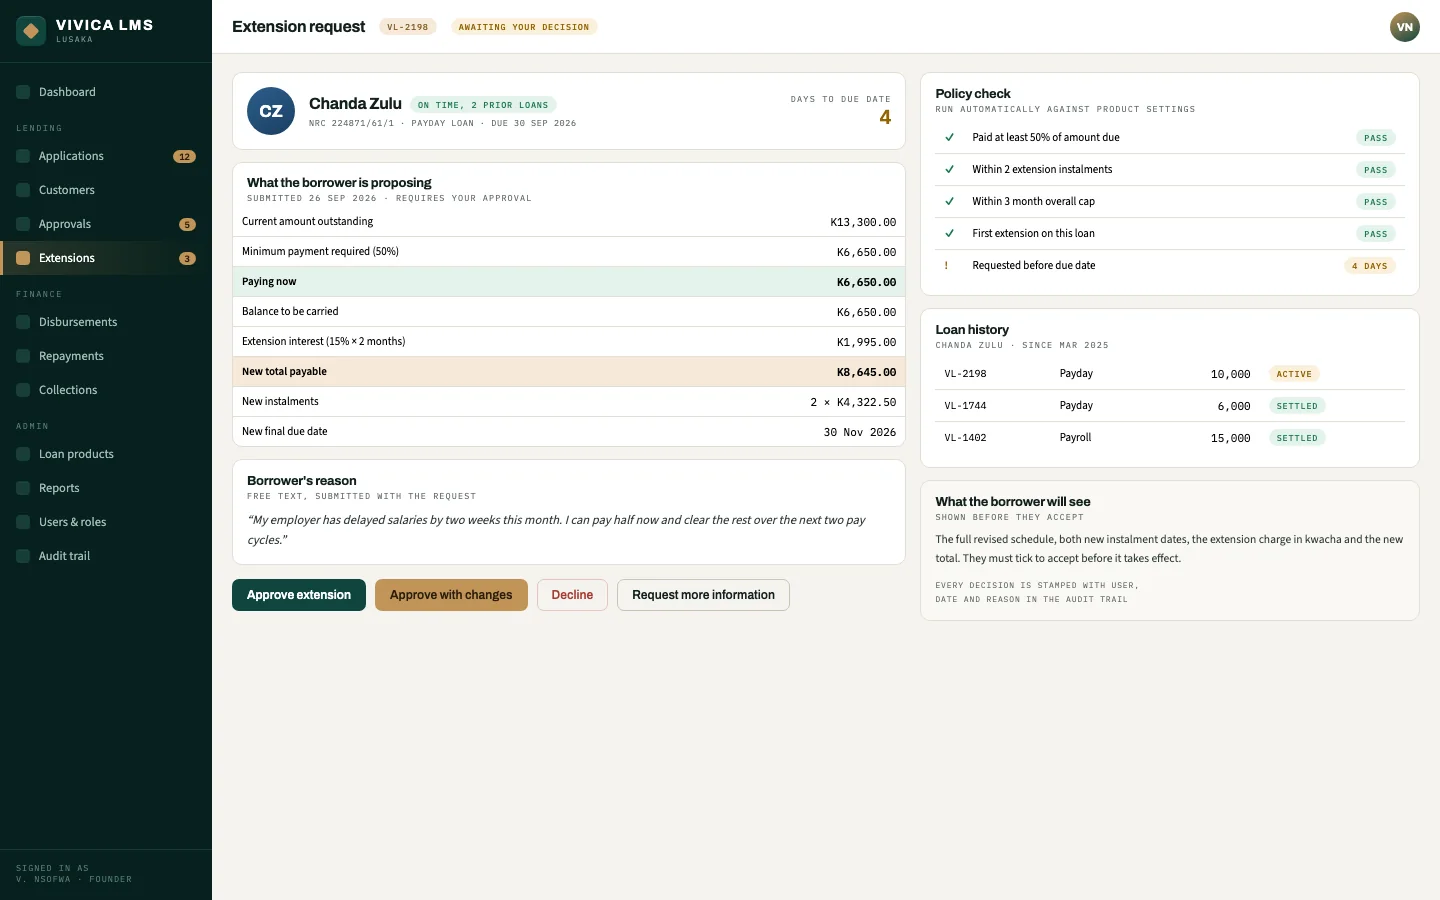Click the borrower's reason quote text
Viewport: 1440px width, 900px height.
556,530
